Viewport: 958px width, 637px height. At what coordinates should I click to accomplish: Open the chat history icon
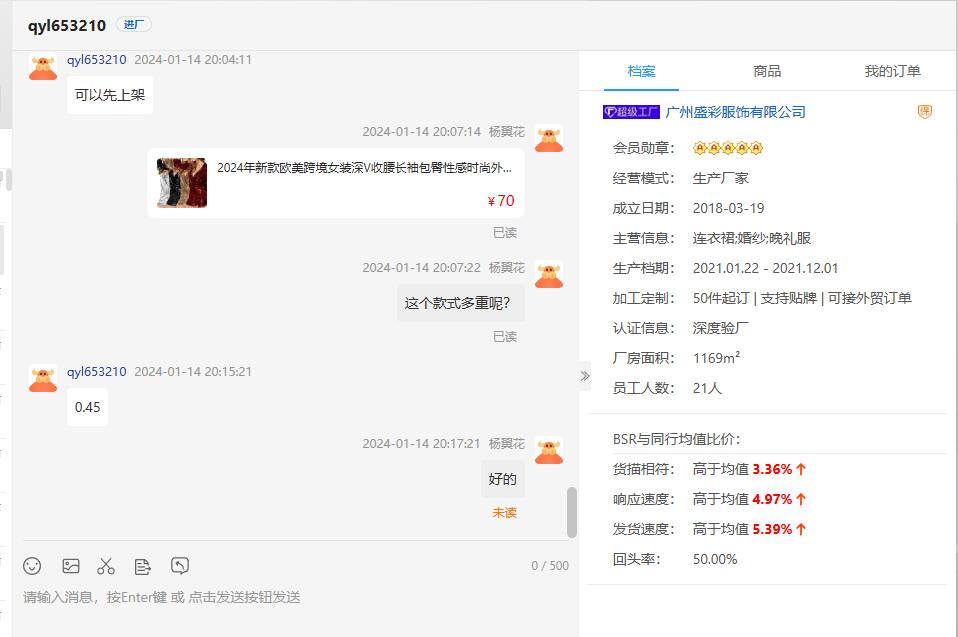(180, 566)
